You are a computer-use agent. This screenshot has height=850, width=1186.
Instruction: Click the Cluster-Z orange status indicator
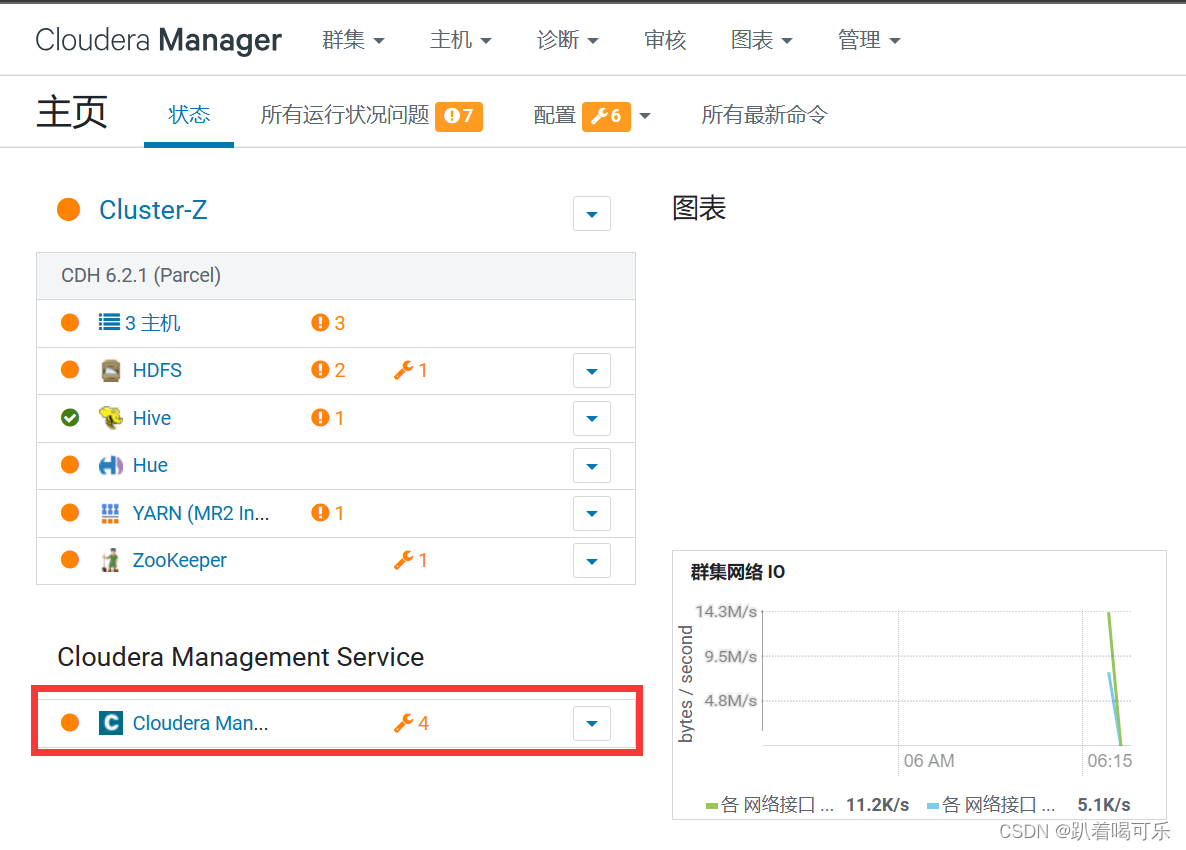click(x=69, y=209)
